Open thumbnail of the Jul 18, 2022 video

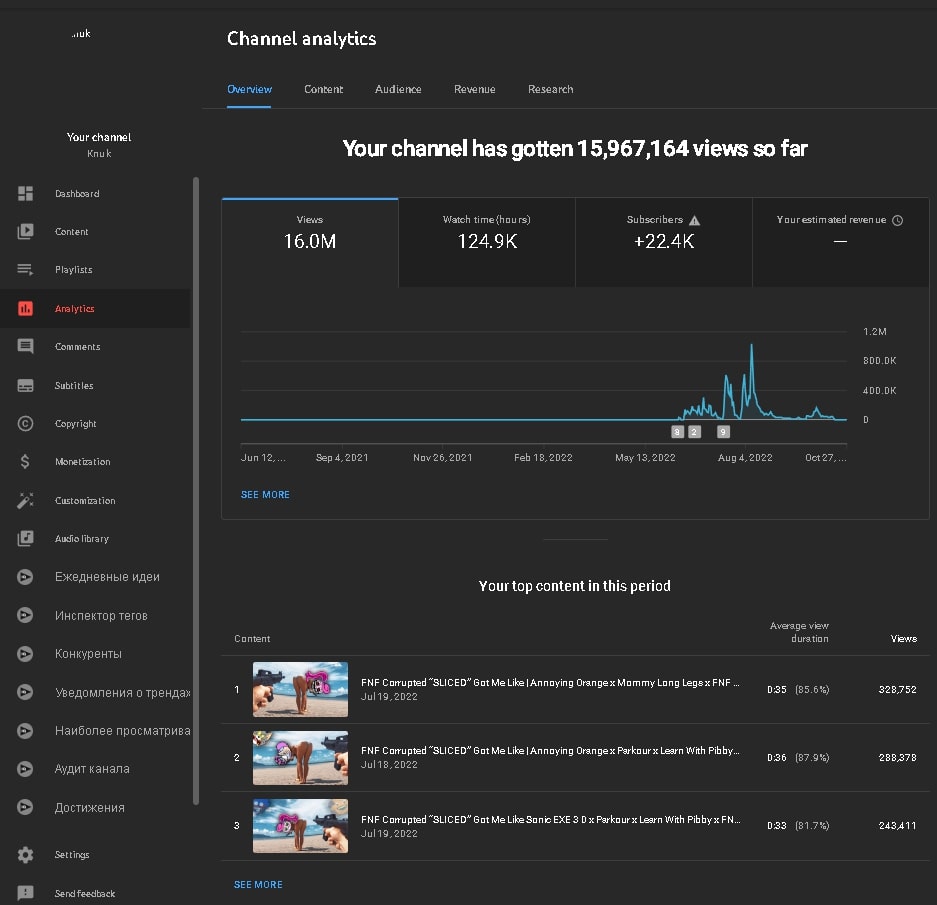coord(300,757)
